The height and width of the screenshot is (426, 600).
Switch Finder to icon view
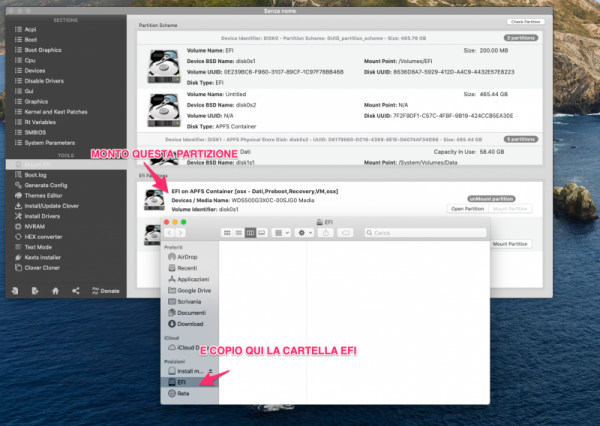227,233
